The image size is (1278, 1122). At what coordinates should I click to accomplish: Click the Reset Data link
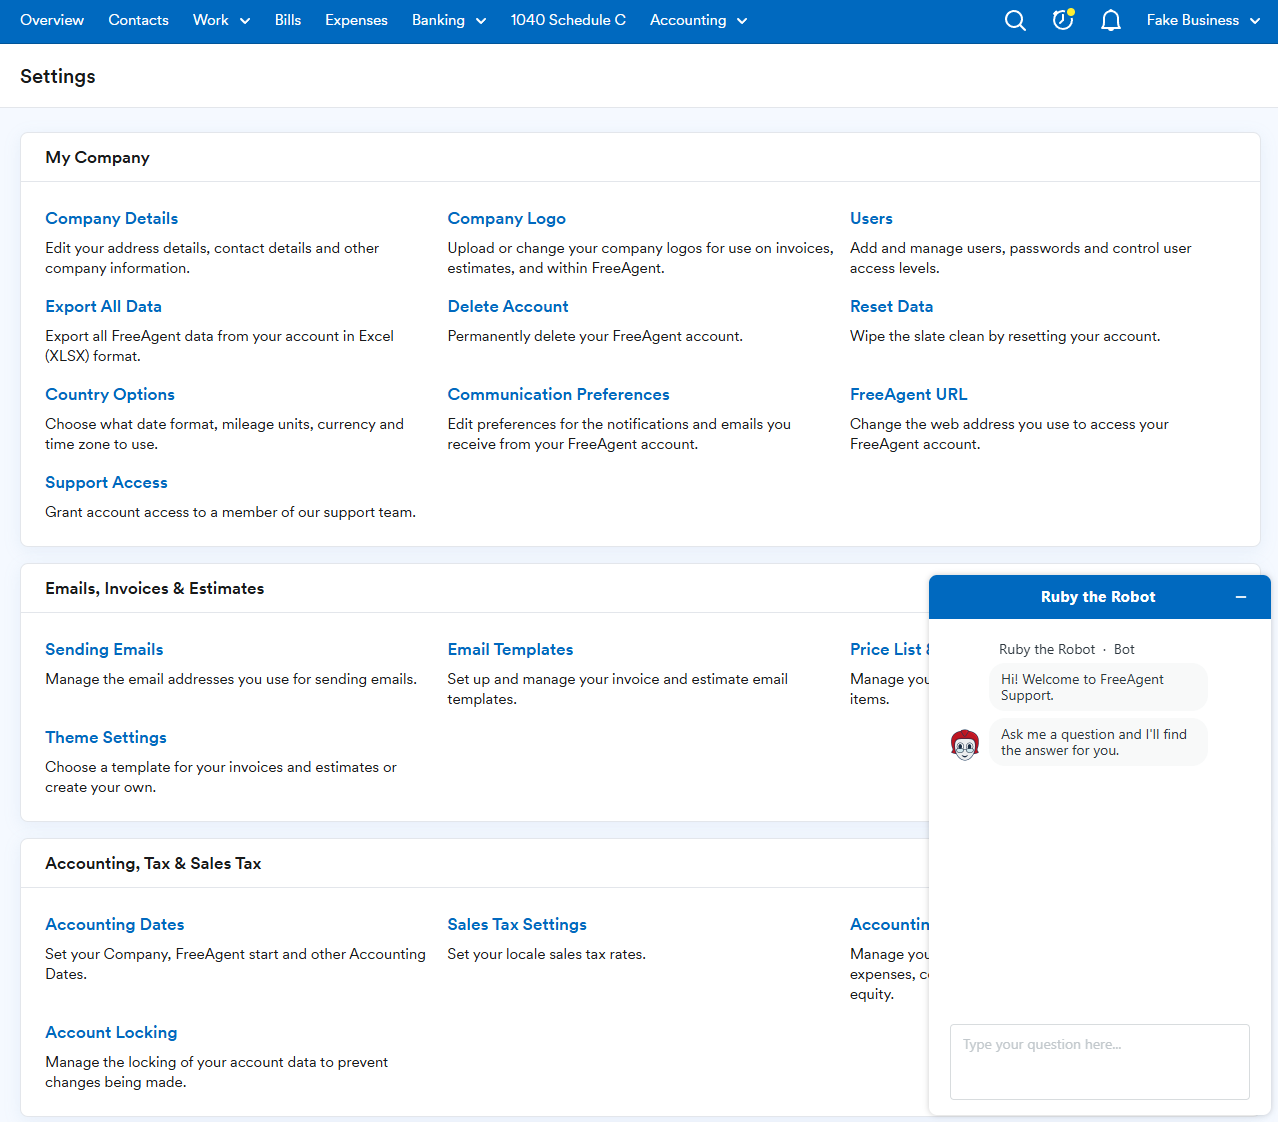coord(891,307)
